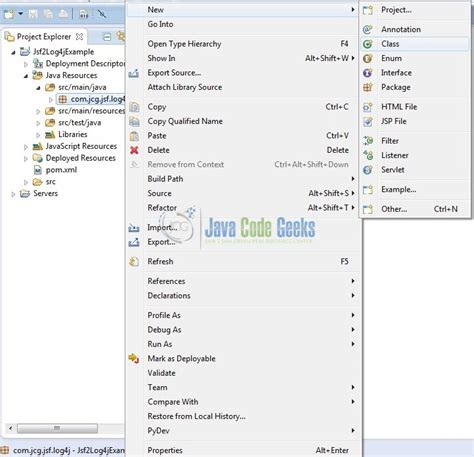Click the Servlet icon

click(367, 170)
